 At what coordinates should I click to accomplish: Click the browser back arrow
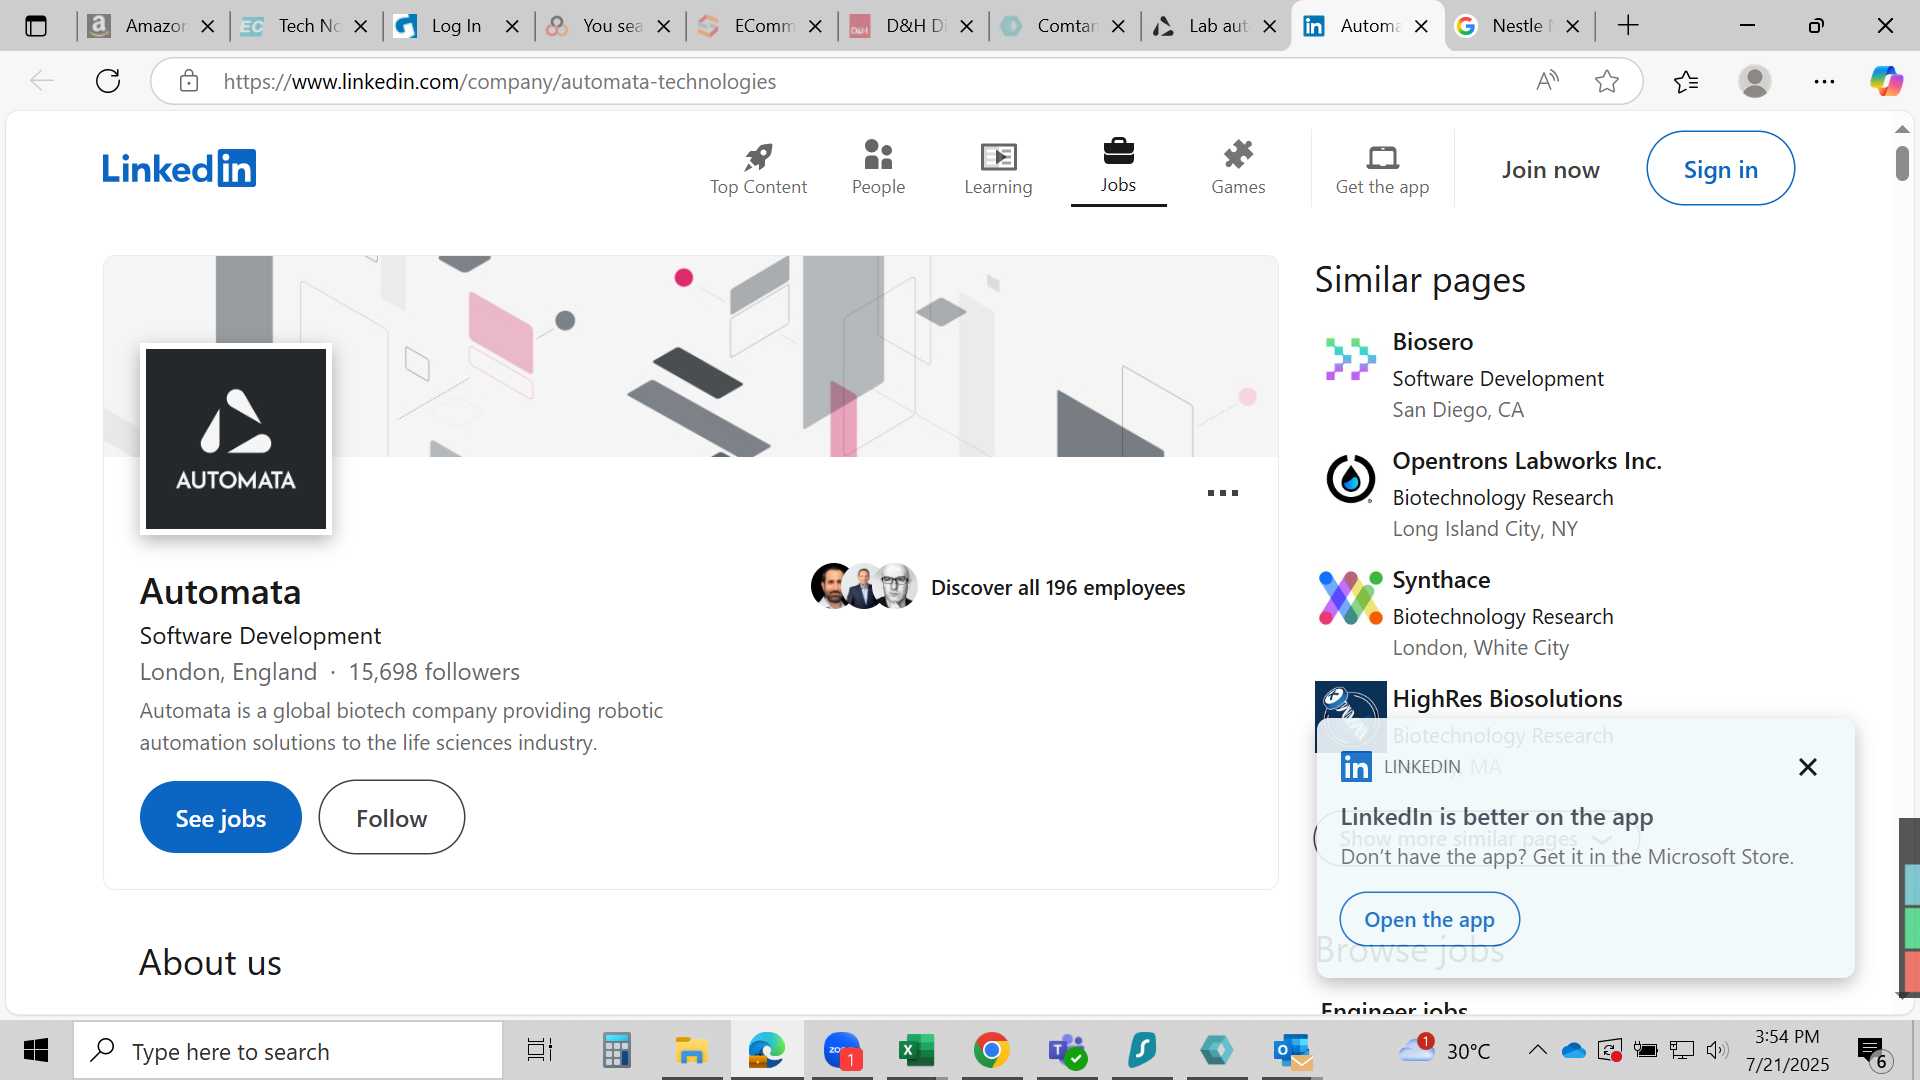click(42, 81)
